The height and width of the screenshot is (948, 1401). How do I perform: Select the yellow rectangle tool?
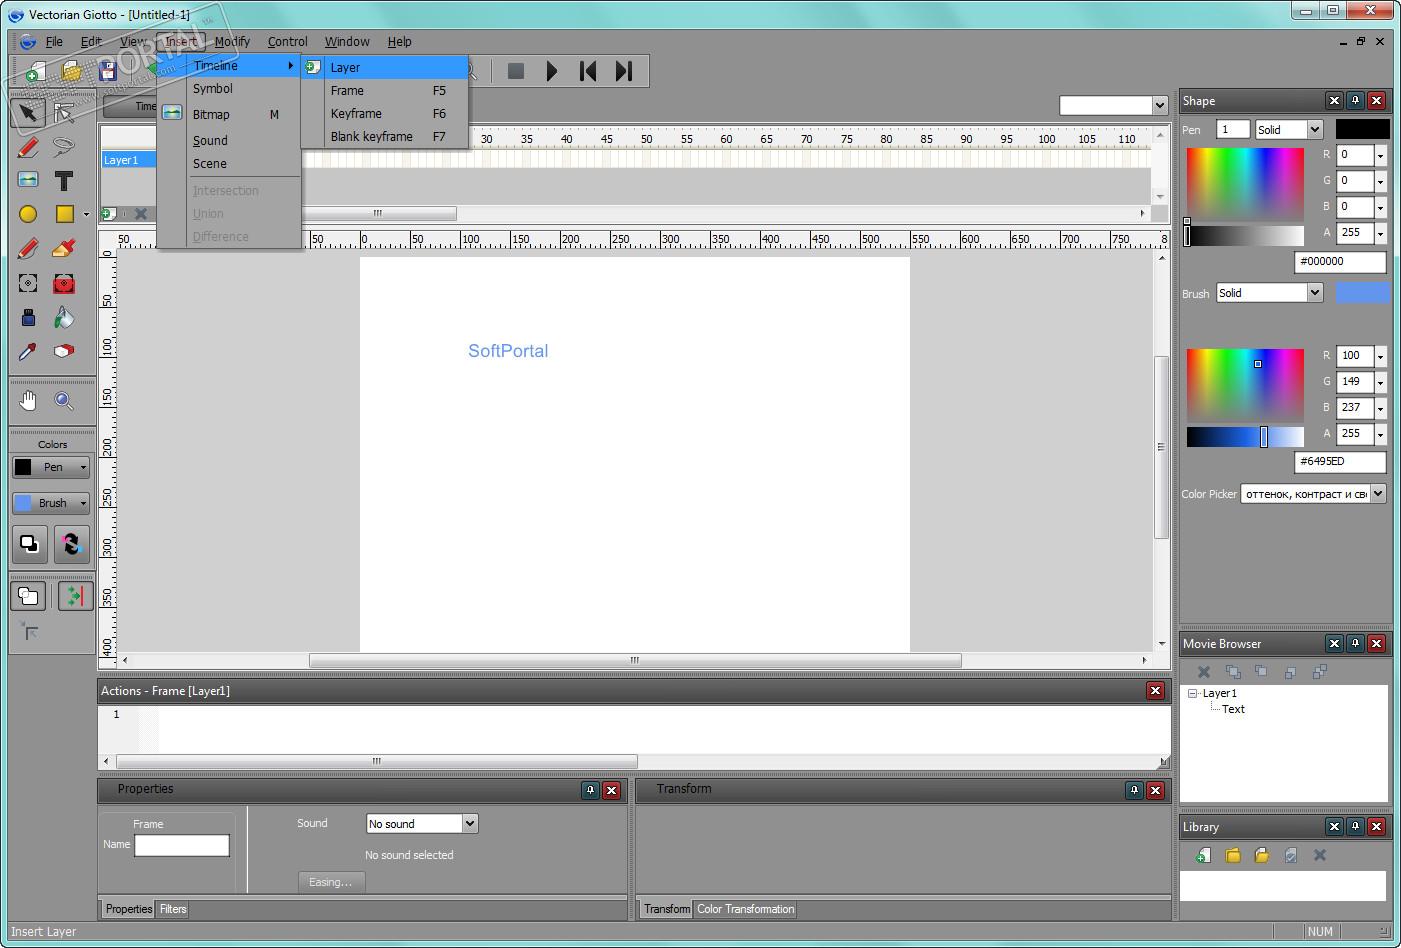(64, 214)
